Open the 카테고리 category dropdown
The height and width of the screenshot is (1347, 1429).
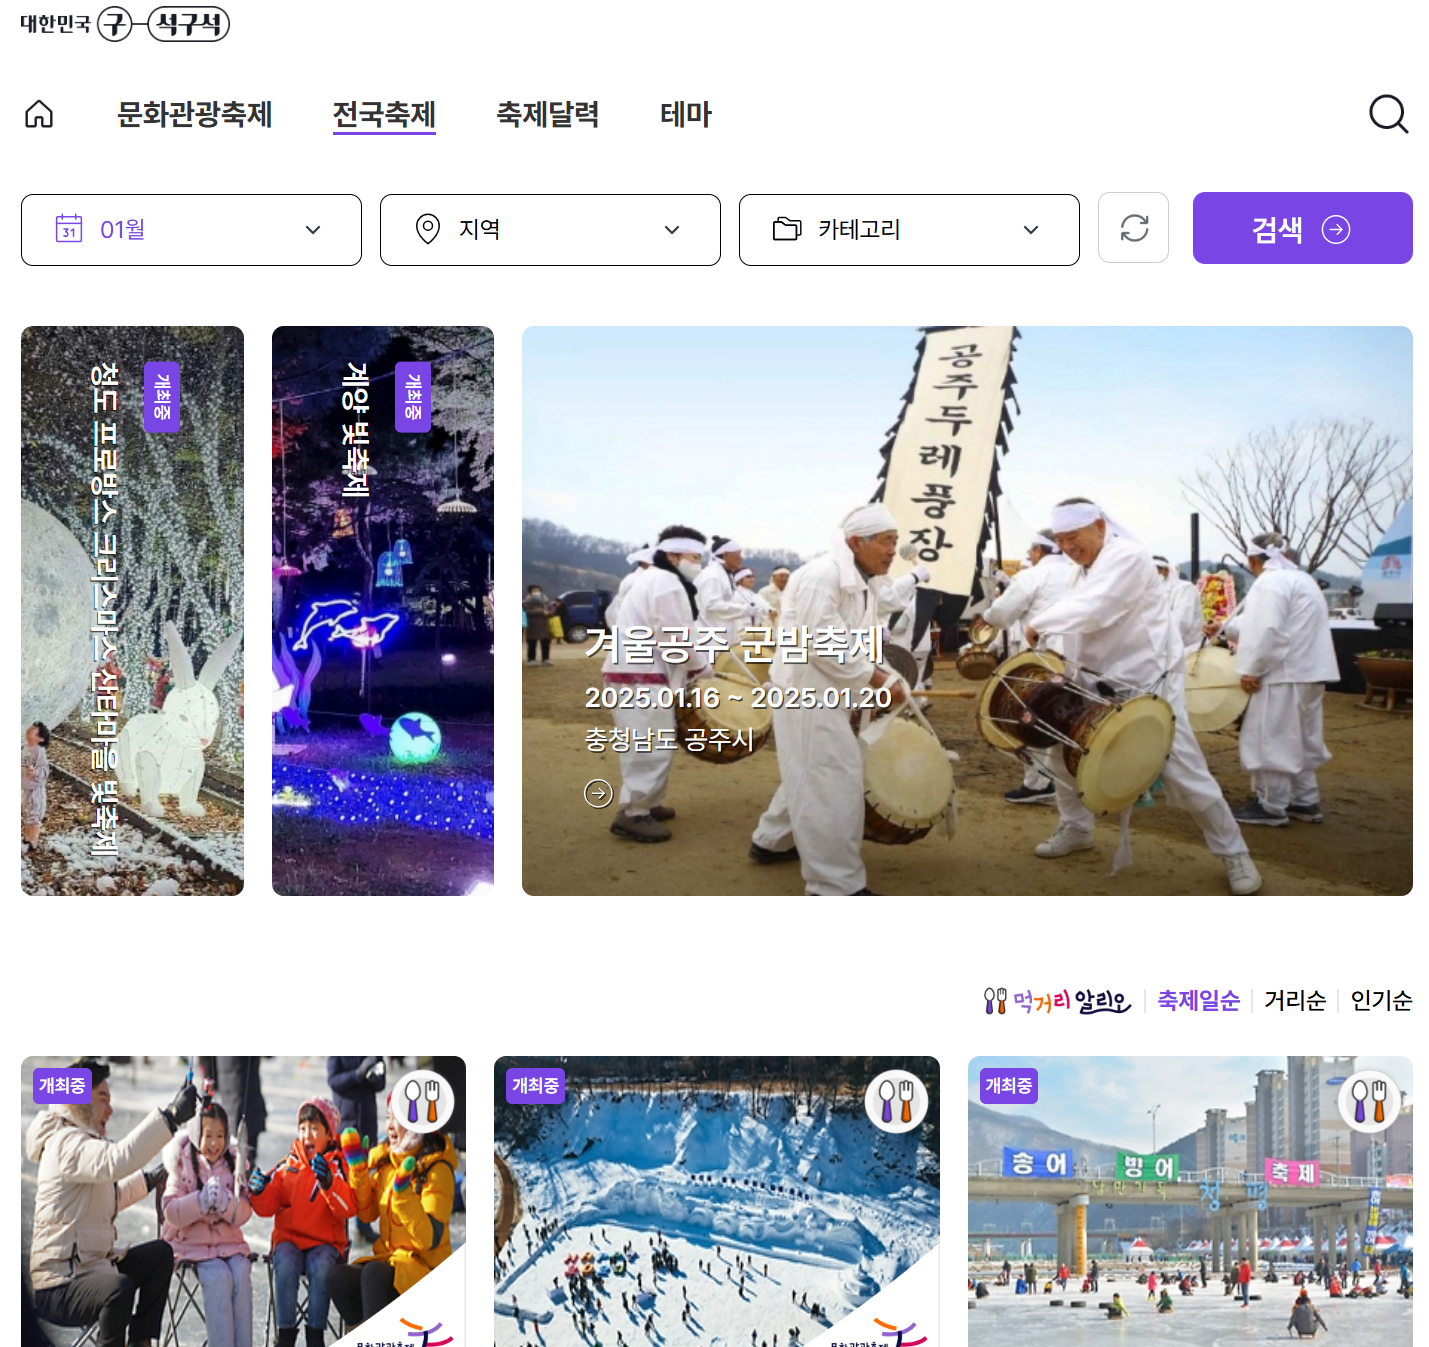click(x=908, y=229)
